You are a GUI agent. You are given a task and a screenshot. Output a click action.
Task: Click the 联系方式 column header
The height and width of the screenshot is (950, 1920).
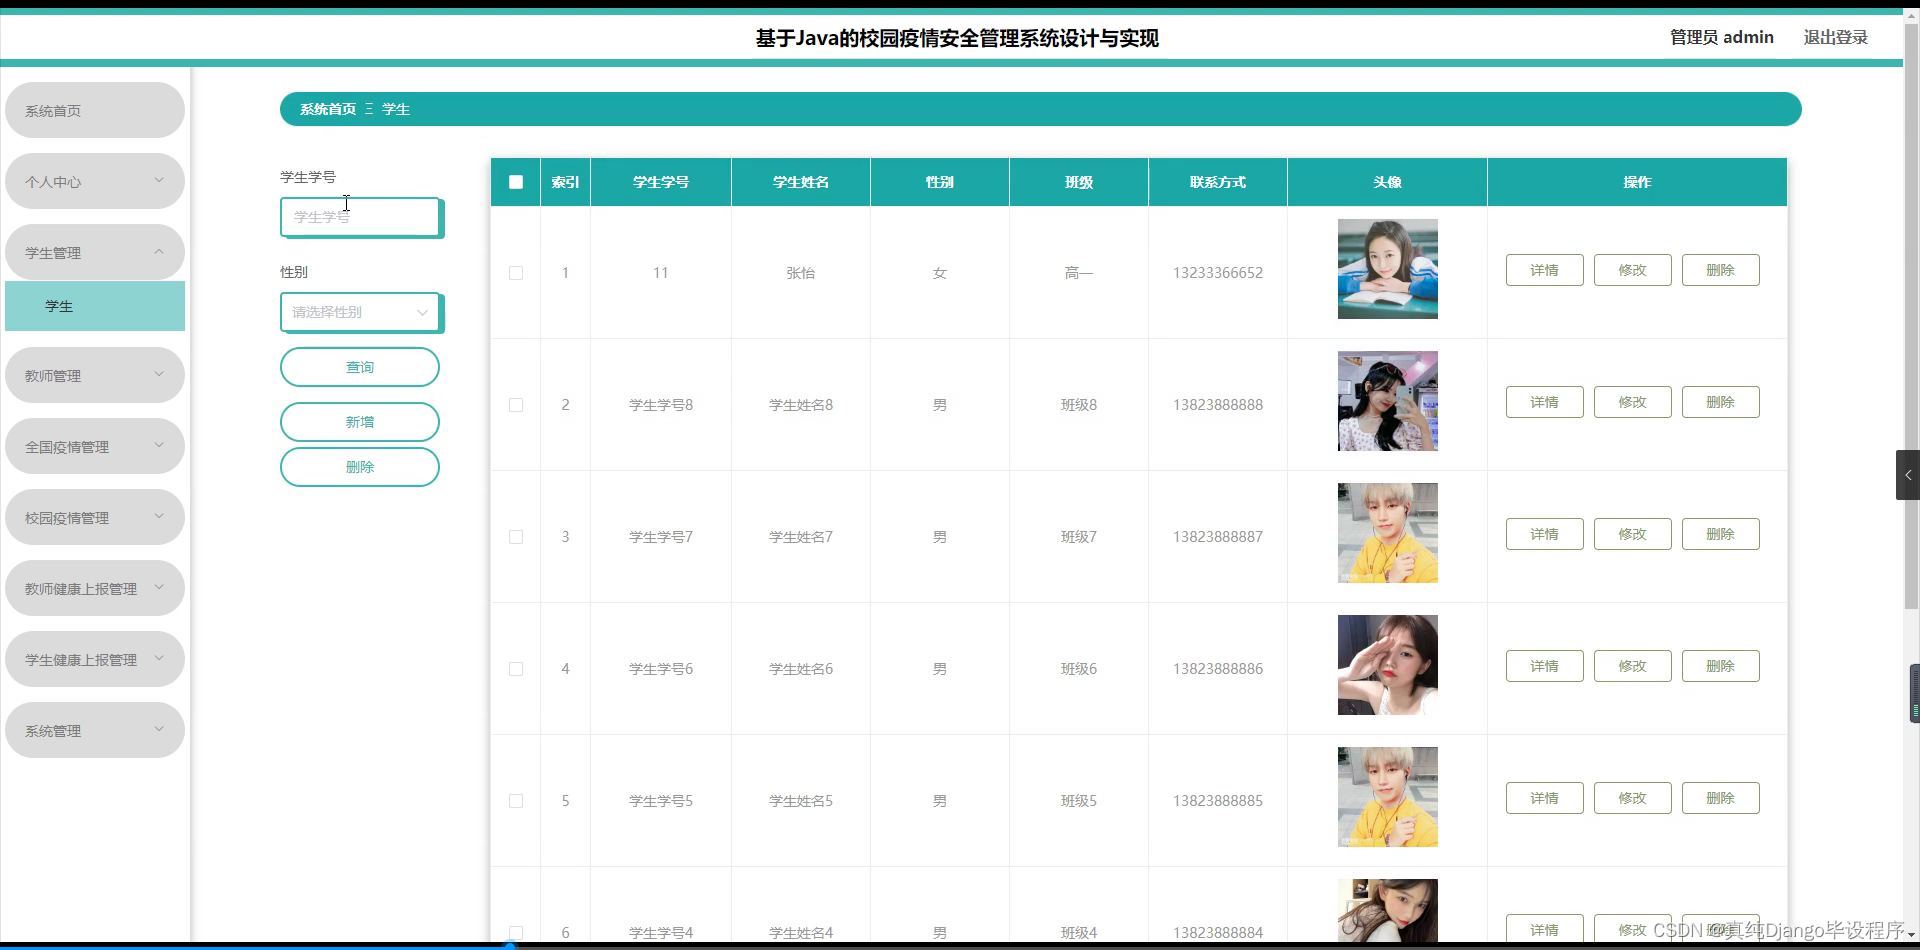(1218, 182)
